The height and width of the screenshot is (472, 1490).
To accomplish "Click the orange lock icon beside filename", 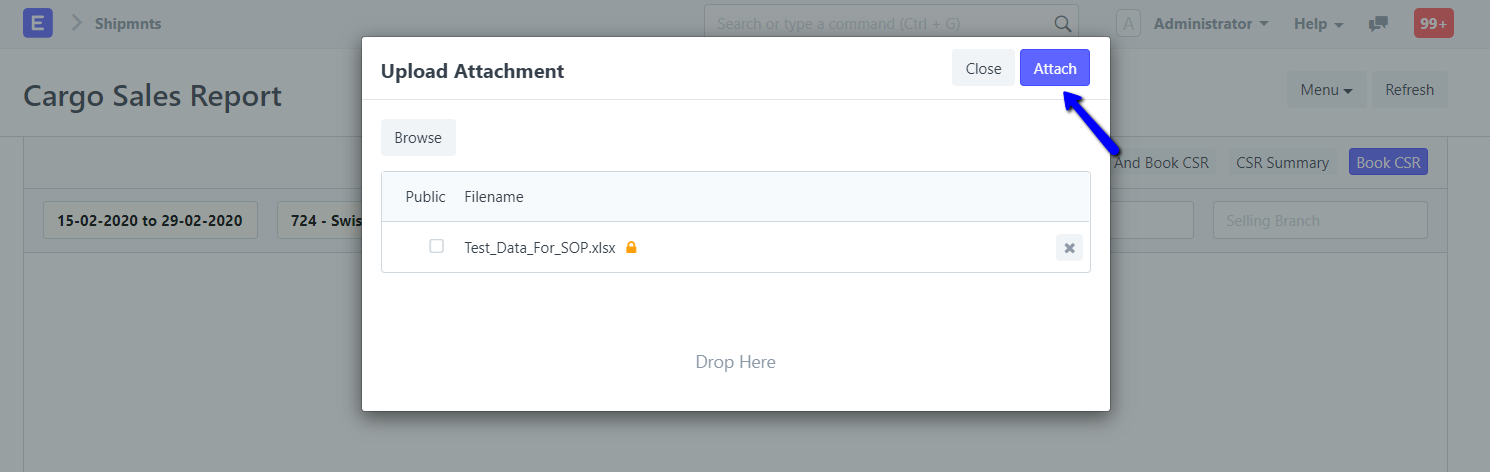I will point(631,247).
